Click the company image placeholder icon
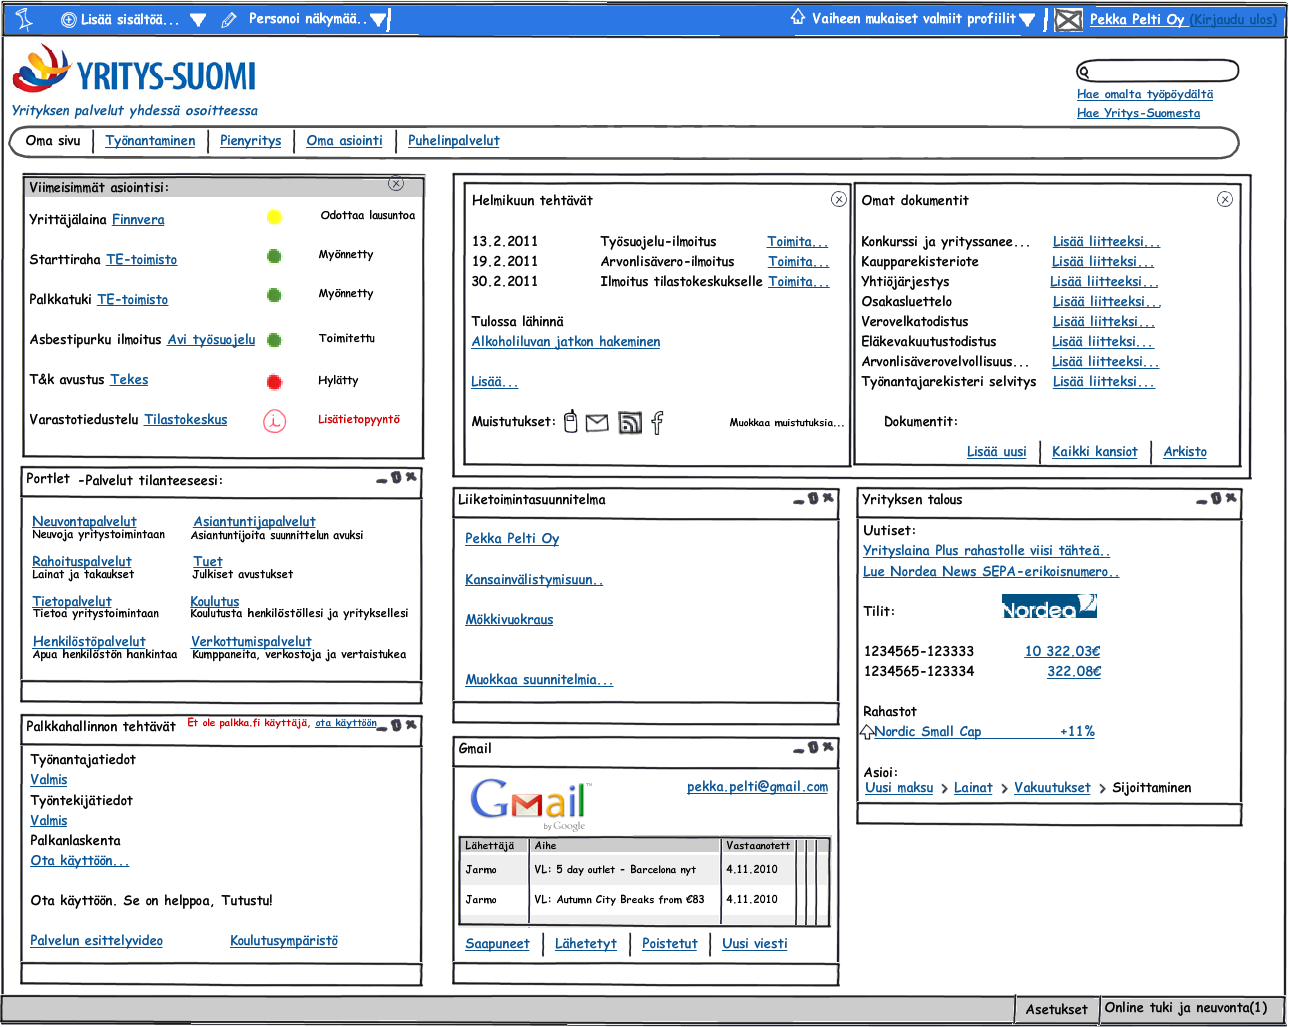 tap(1069, 20)
